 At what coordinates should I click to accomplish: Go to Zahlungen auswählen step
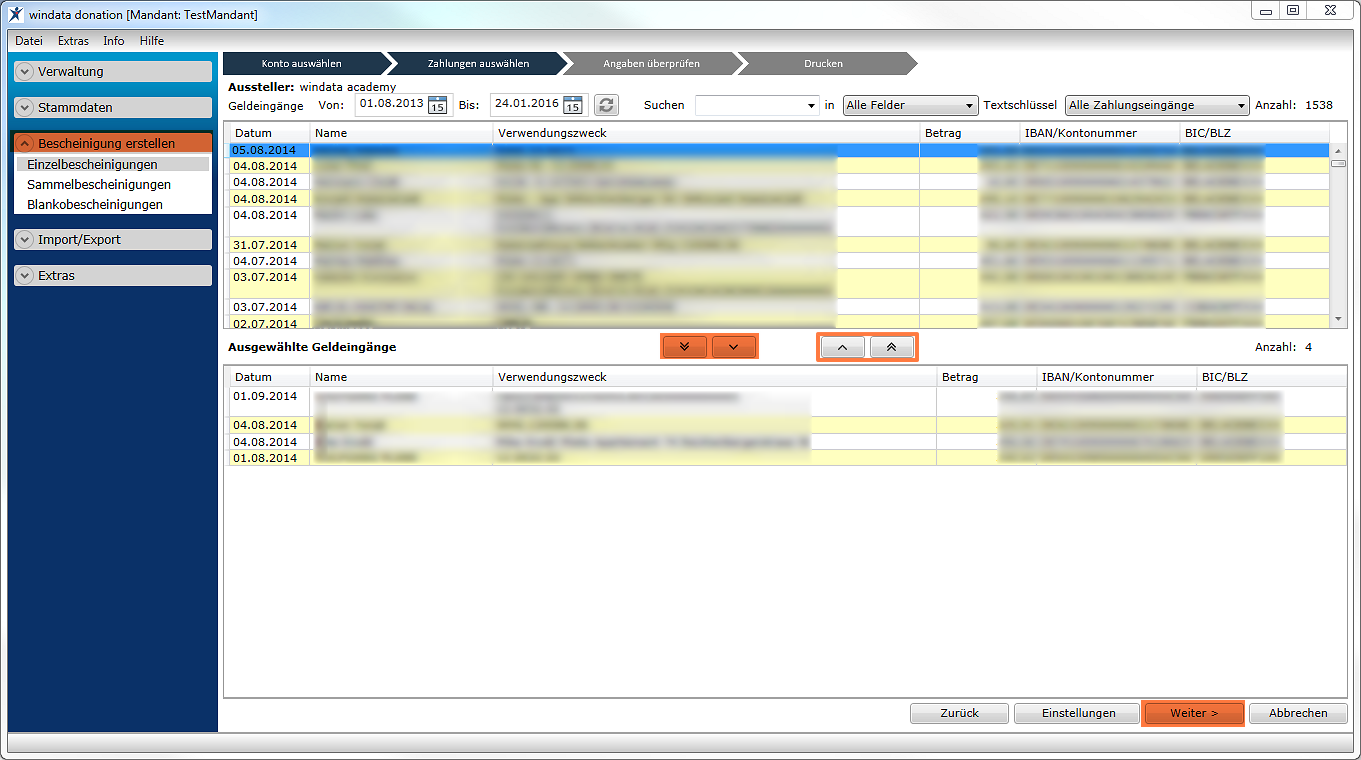click(478, 63)
